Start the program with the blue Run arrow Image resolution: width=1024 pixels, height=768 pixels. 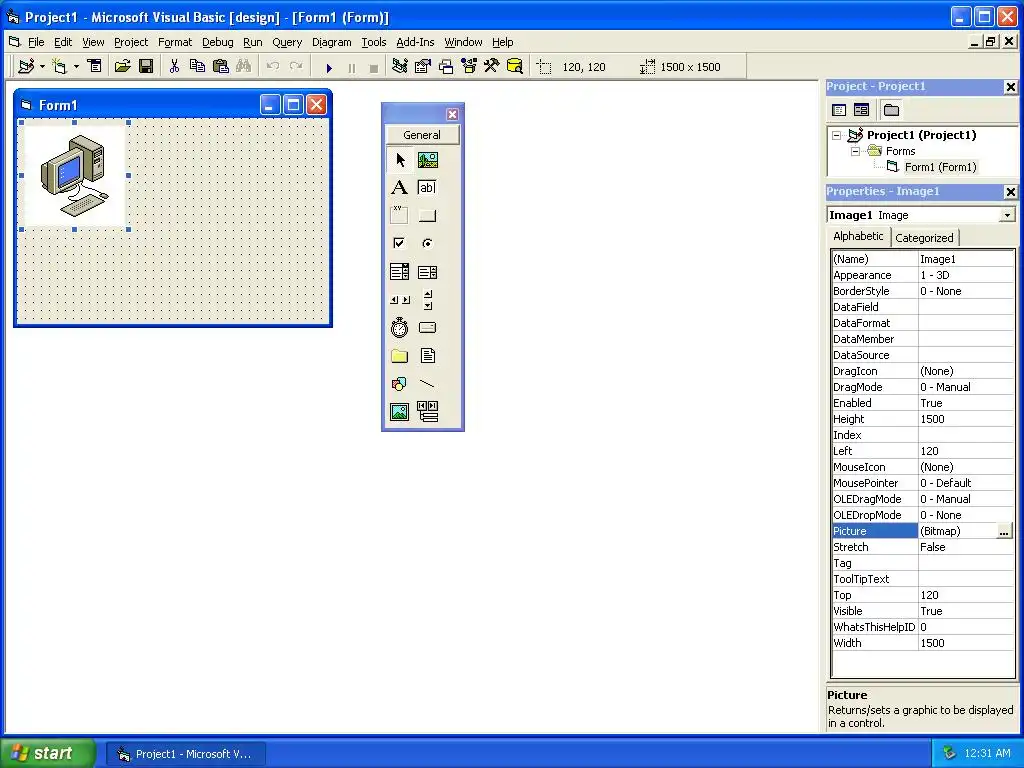tap(329, 67)
